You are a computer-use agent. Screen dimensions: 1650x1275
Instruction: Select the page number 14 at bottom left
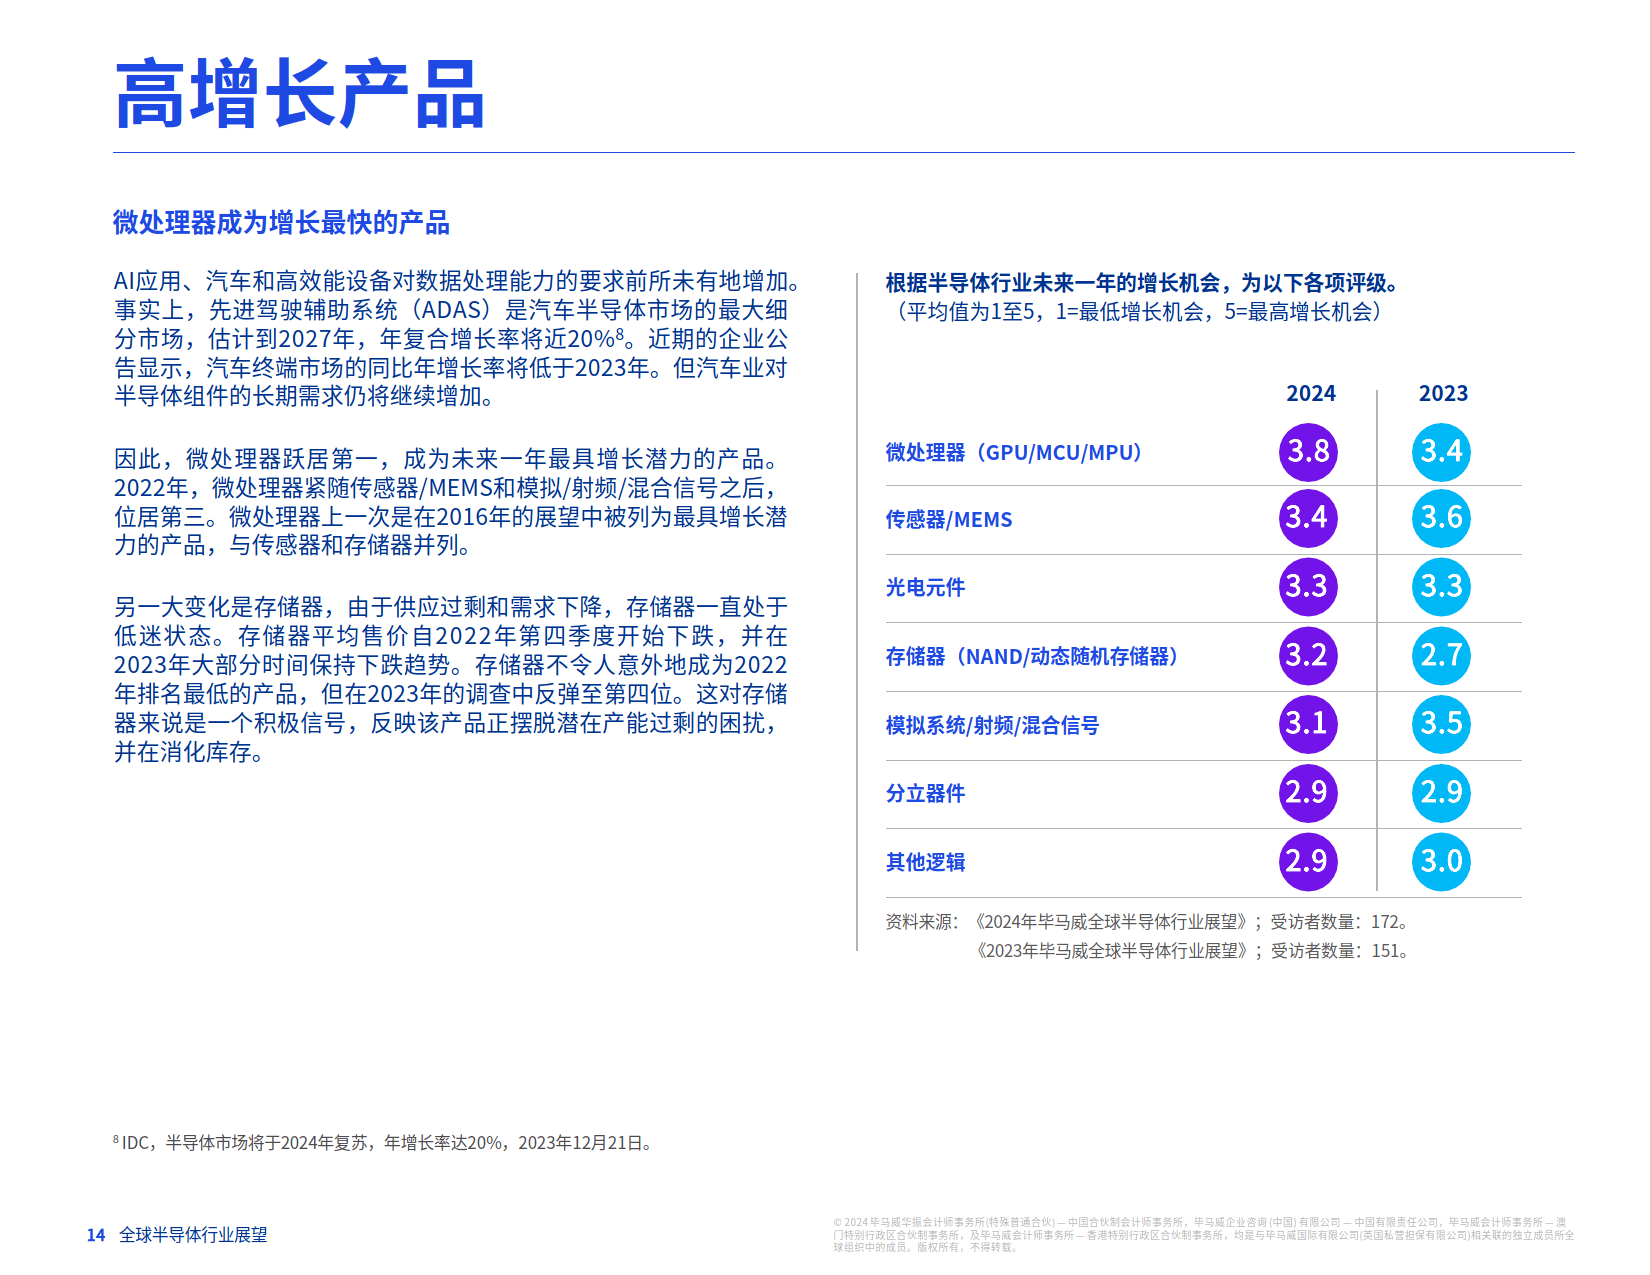click(x=95, y=1234)
